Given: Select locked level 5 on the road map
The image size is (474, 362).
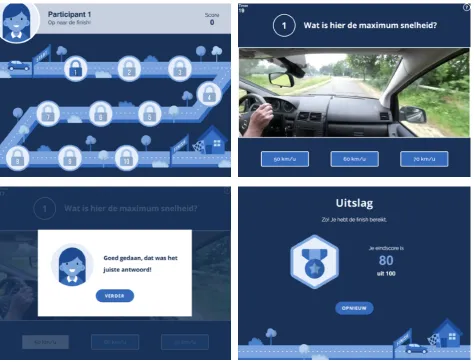Looking at the screenshot, I should pyautogui.click(x=150, y=113).
